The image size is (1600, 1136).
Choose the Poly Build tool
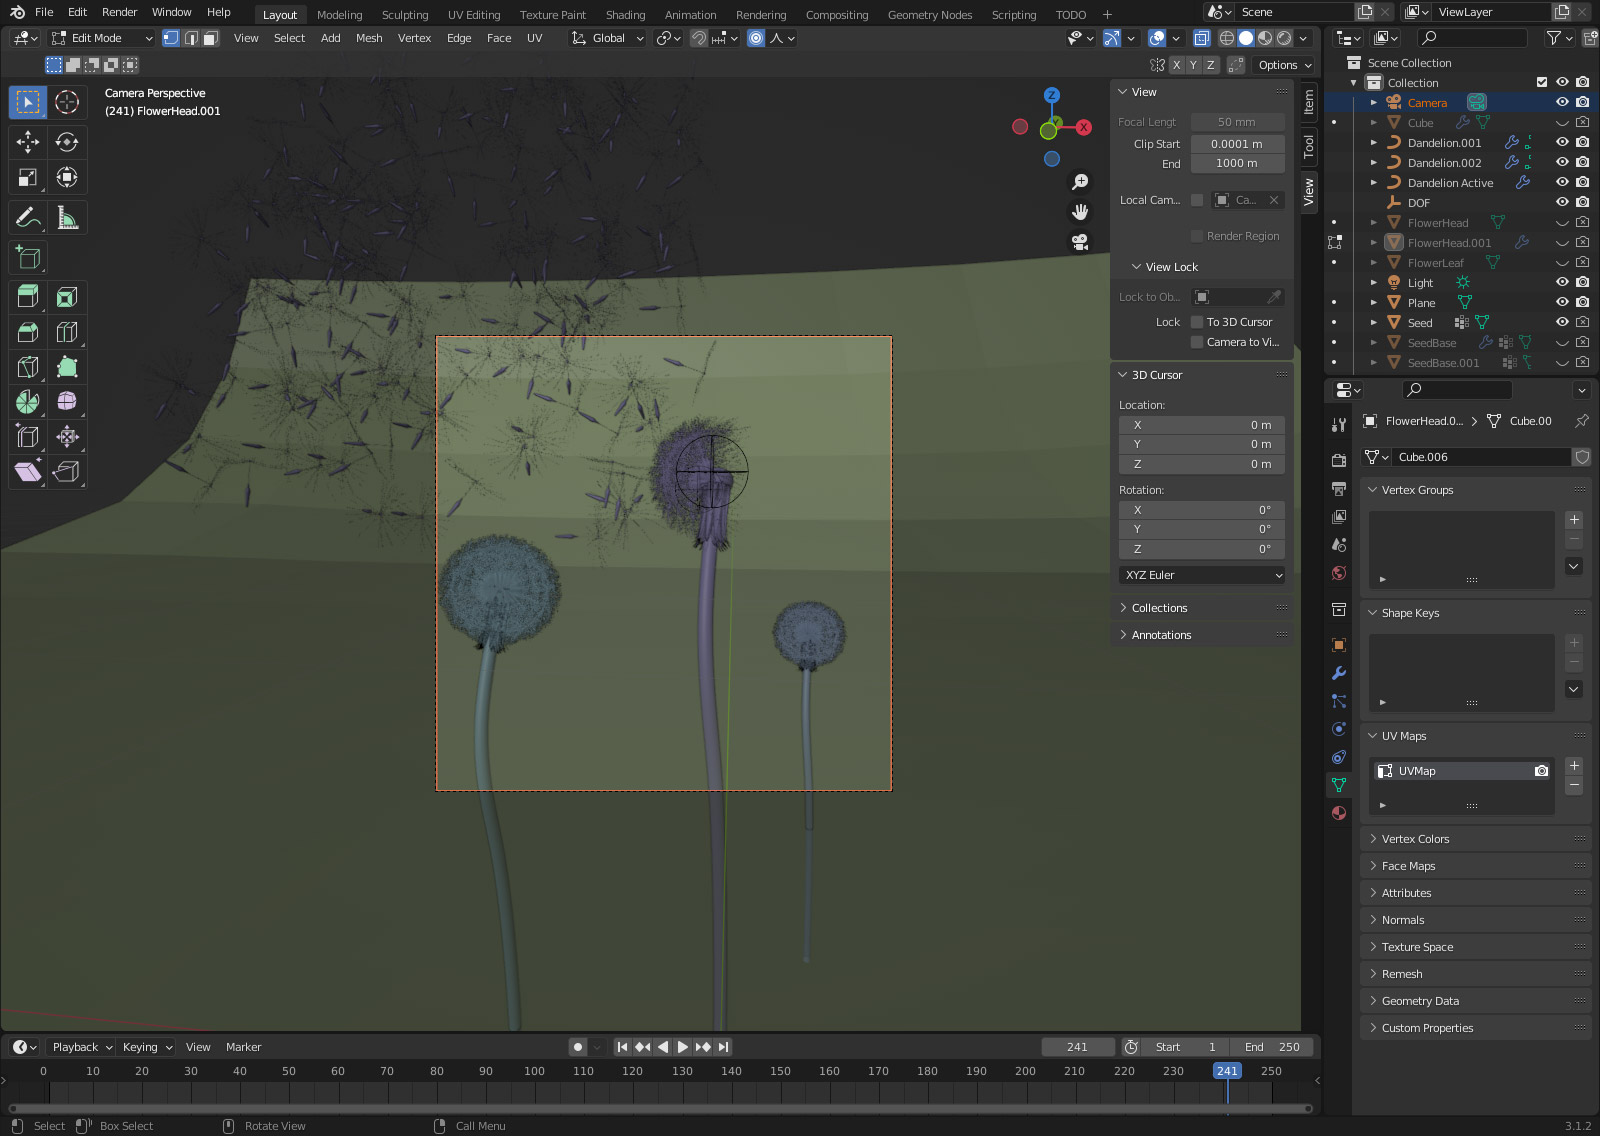pyautogui.click(x=67, y=367)
